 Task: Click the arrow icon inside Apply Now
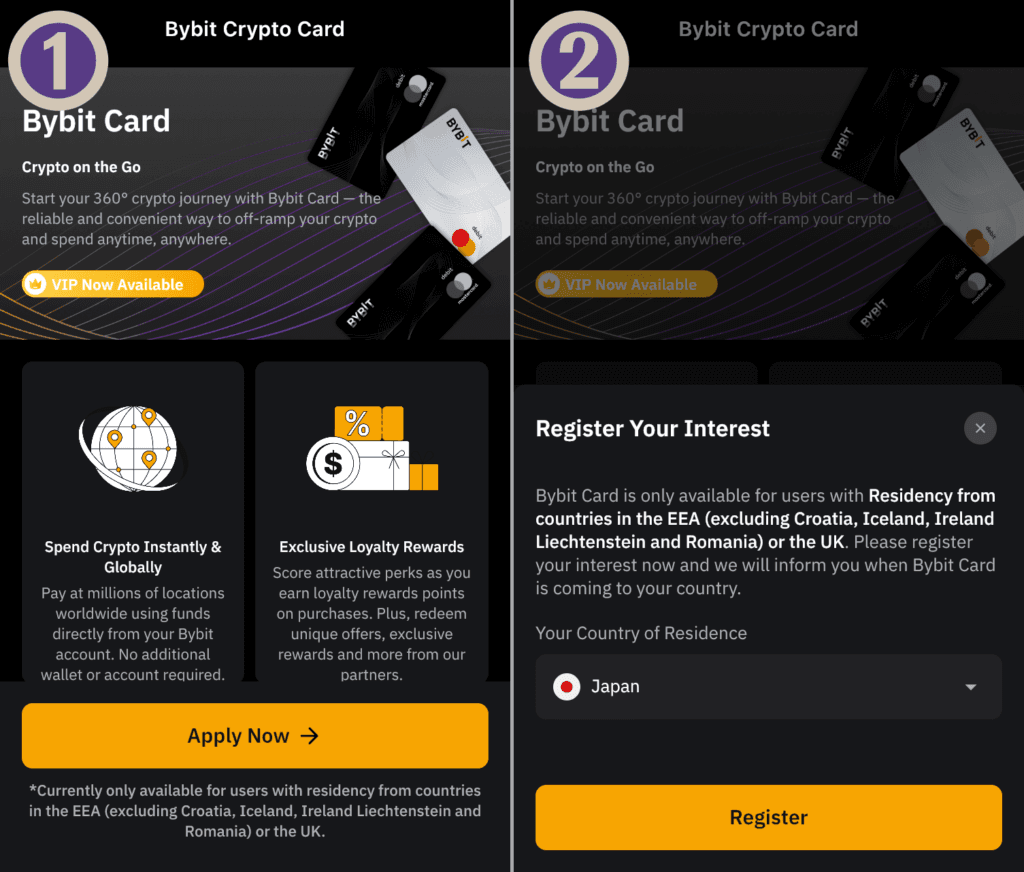coord(310,736)
